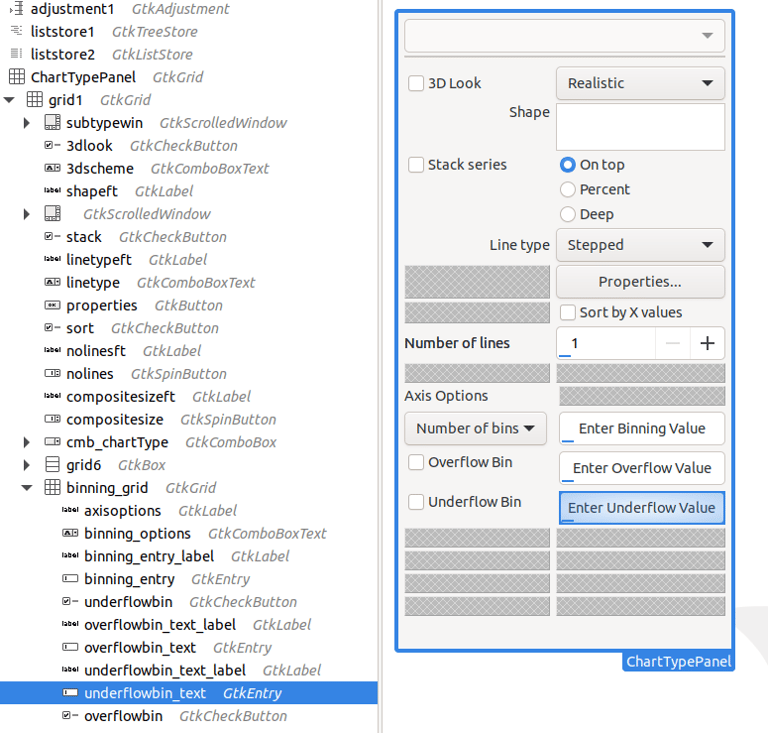Click the subtypewin scrolled window icon
This screenshot has width=768, height=733.
pos(52,122)
